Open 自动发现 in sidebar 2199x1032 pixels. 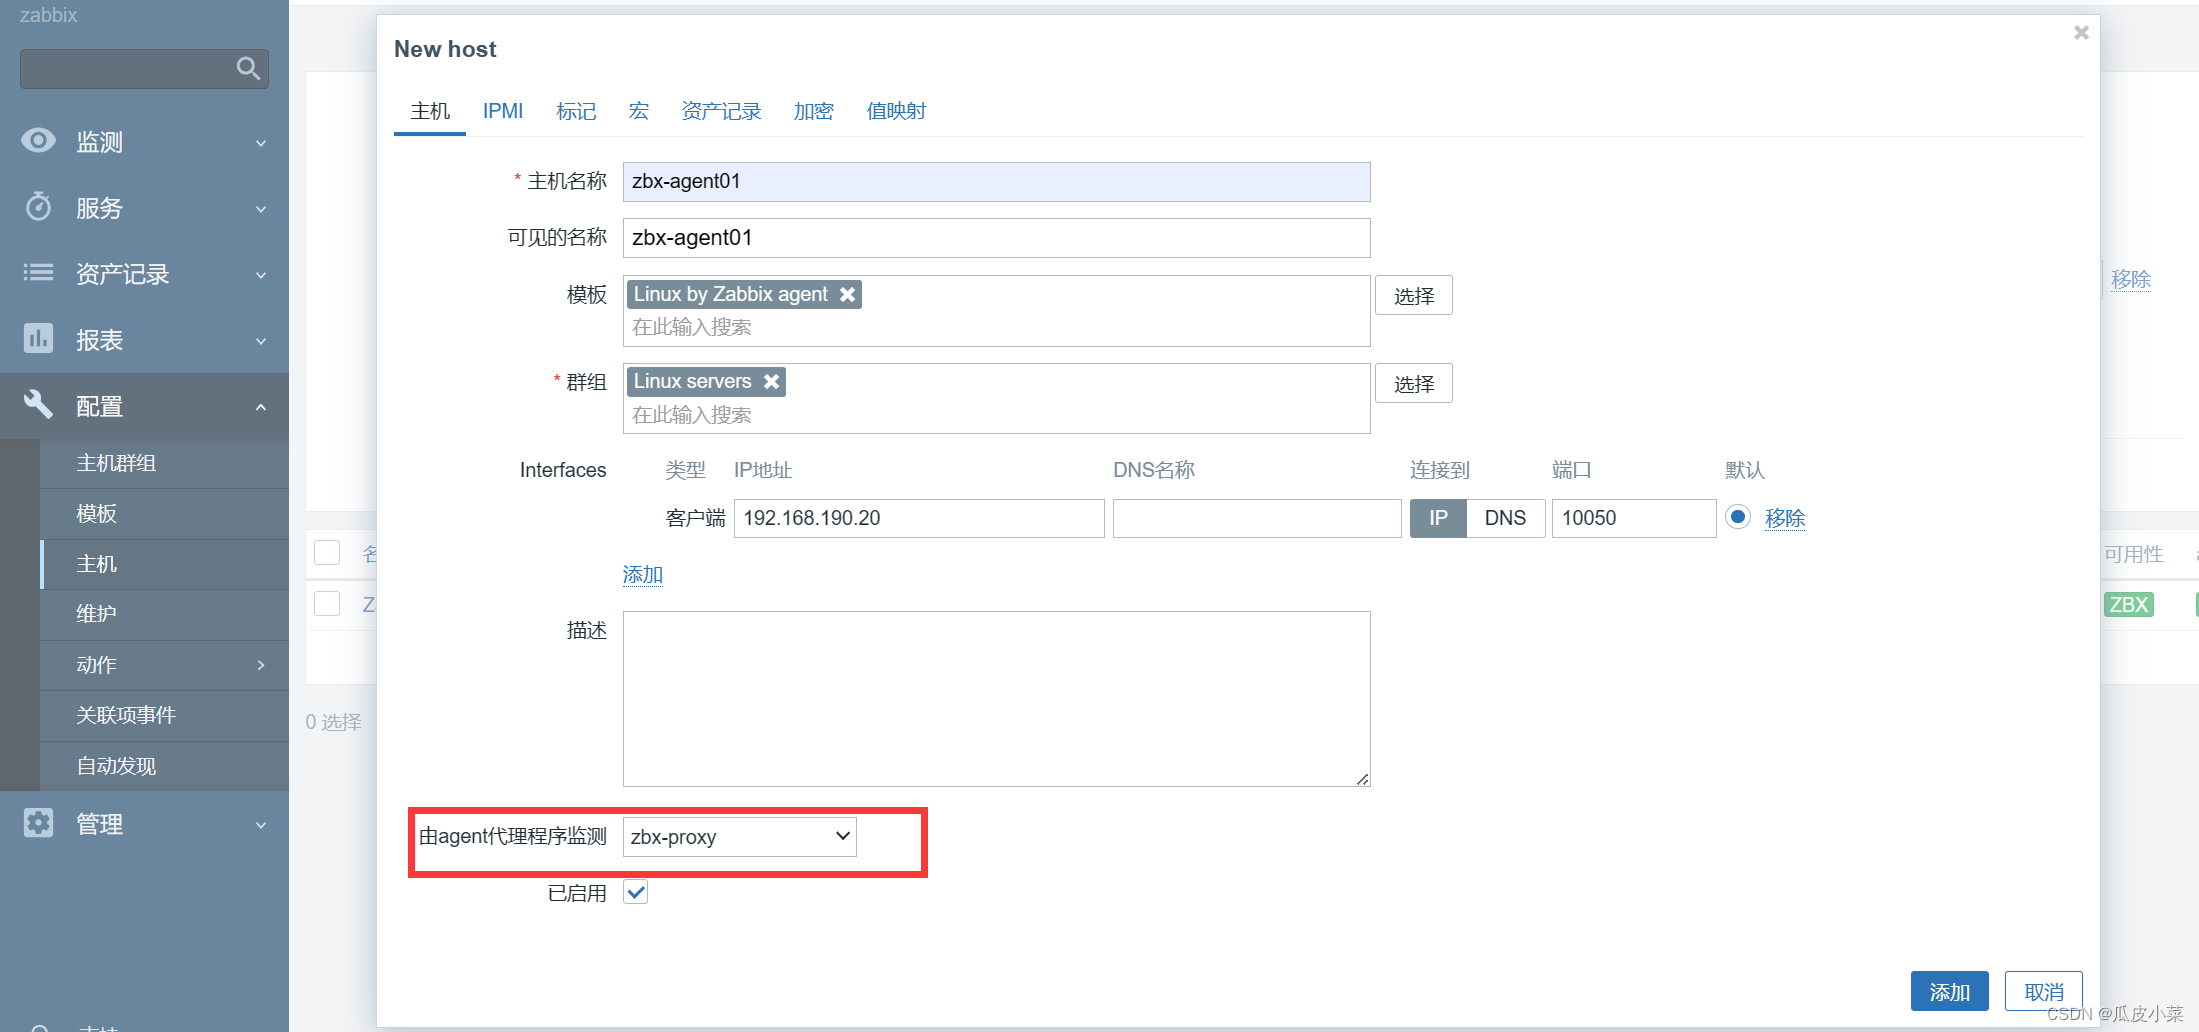click(x=164, y=766)
